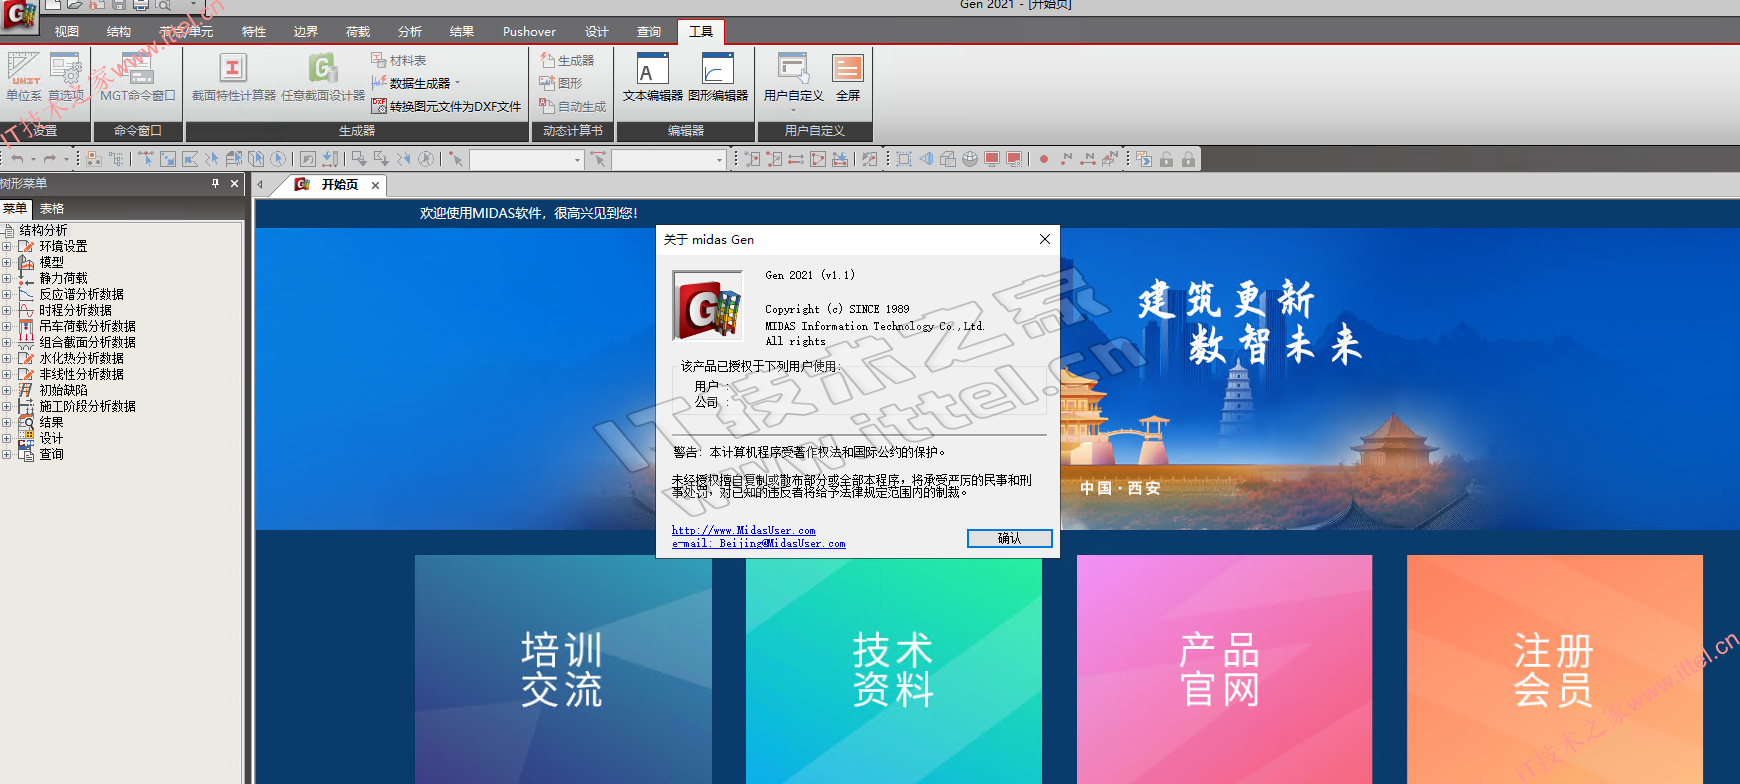Image resolution: width=1740 pixels, height=784 pixels.
Task: Close the 开始页 tab
Action: (375, 185)
